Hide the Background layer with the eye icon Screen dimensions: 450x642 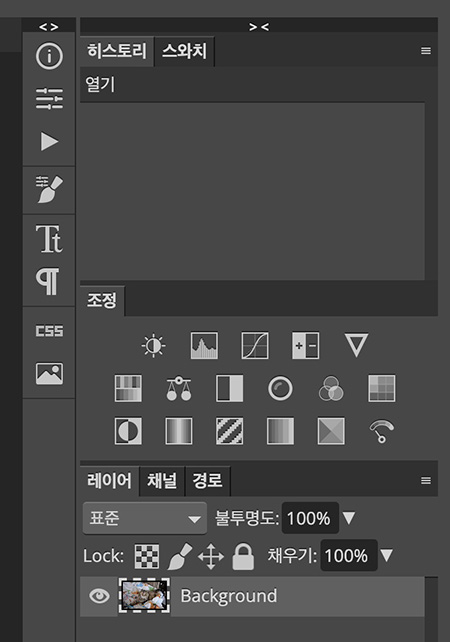(99, 596)
